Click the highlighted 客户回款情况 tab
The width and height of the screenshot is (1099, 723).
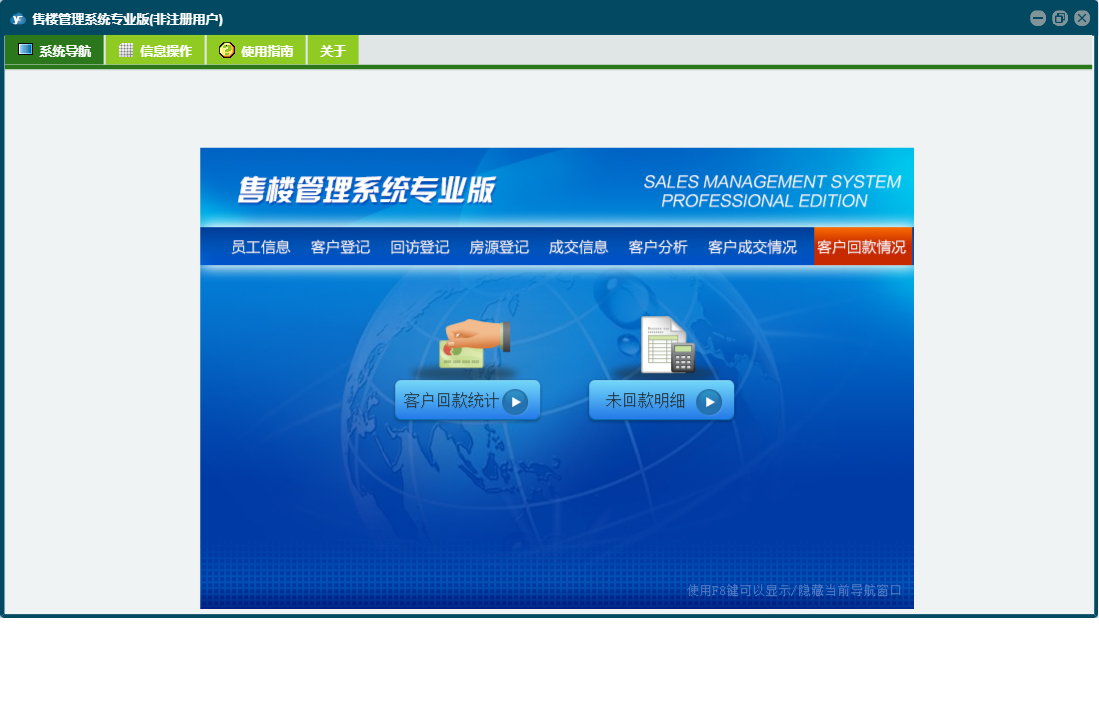[x=862, y=247]
